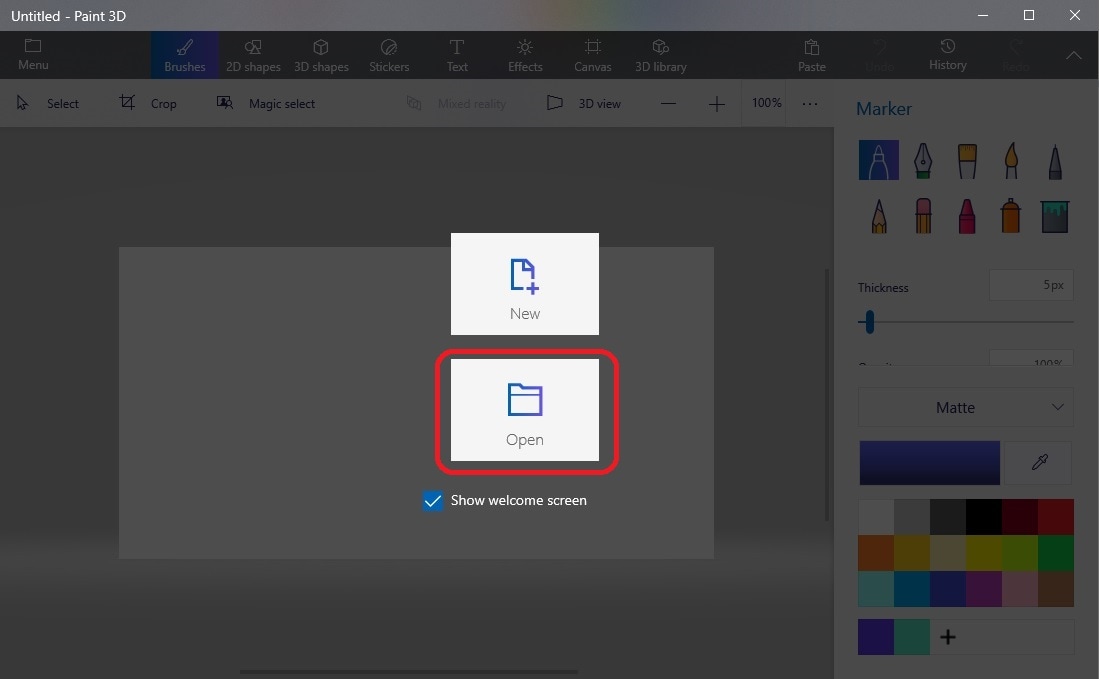This screenshot has width=1099, height=679.
Task: Open the Canvas tab
Action: coord(593,55)
